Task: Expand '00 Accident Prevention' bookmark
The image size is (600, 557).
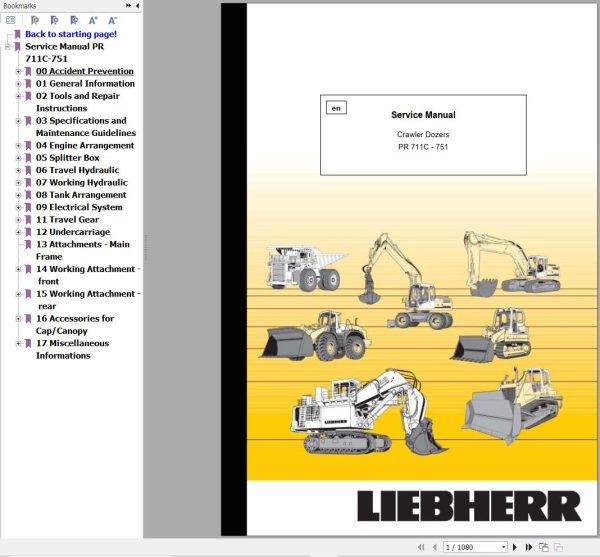Action: [x=18, y=72]
